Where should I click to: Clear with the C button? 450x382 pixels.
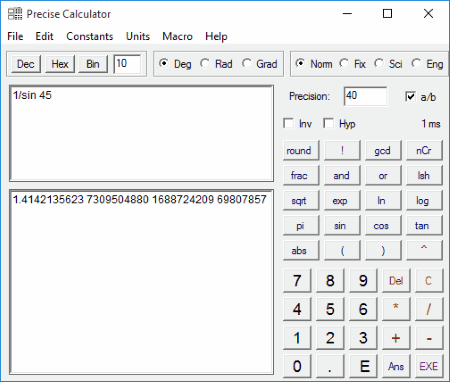pos(429,281)
